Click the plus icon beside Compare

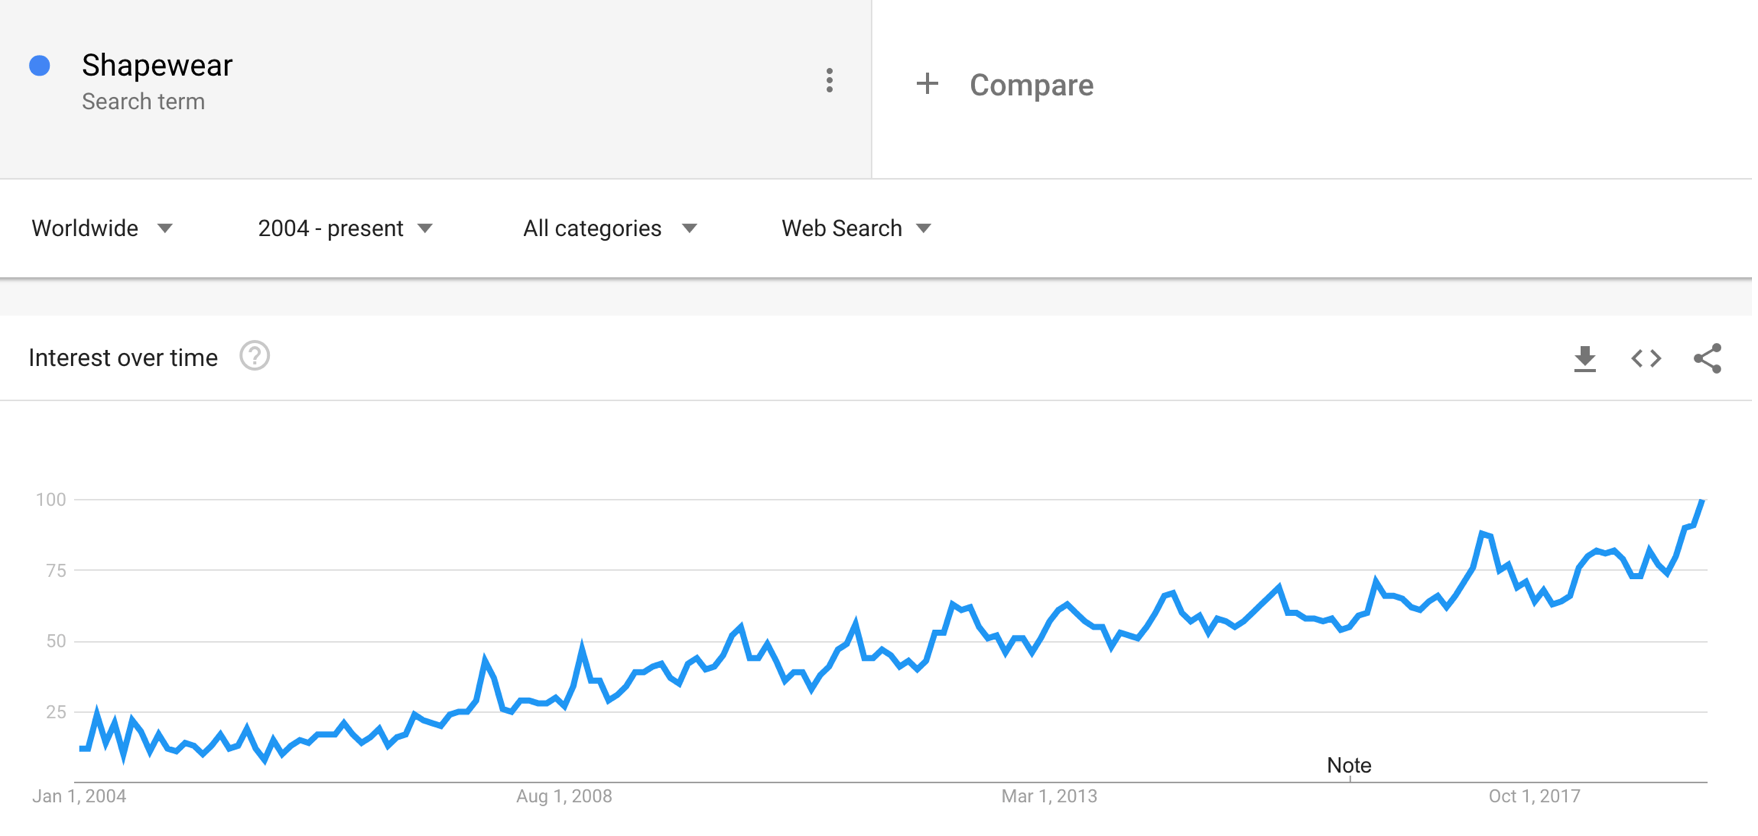click(x=927, y=84)
